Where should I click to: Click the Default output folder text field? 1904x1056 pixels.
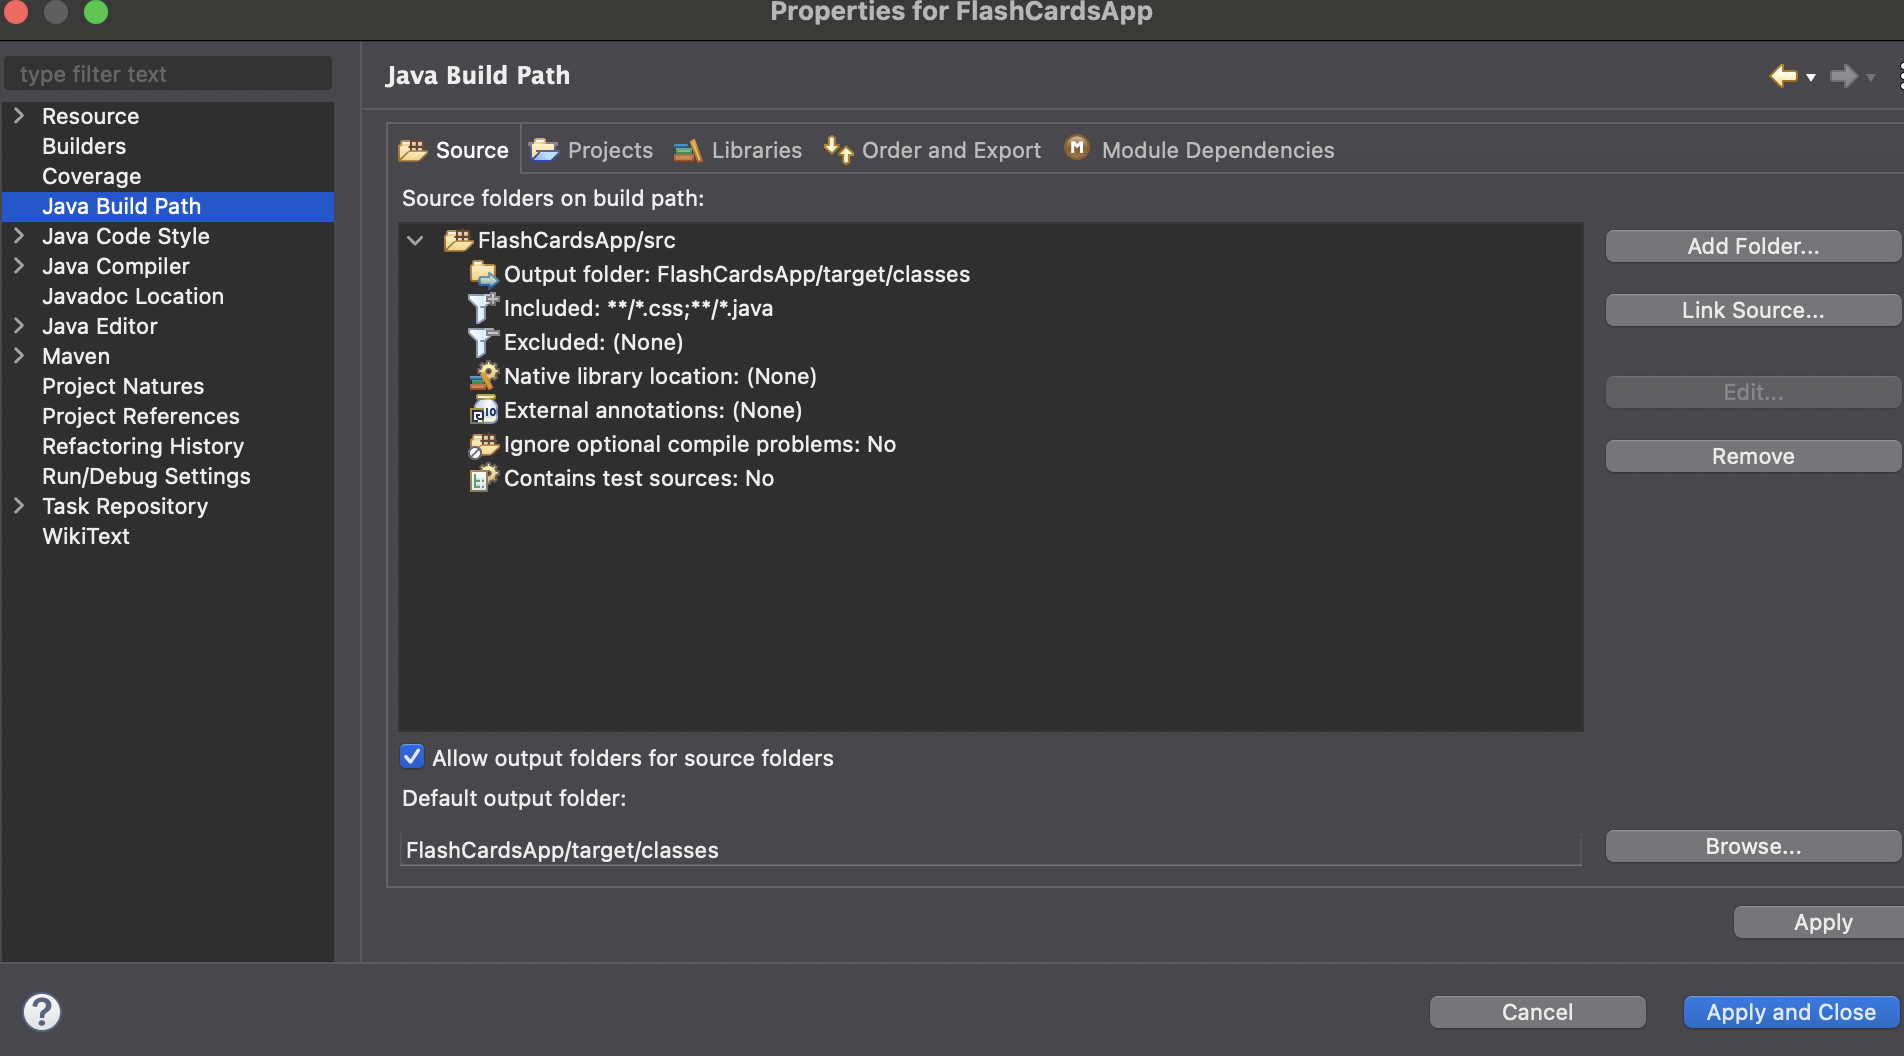990,850
